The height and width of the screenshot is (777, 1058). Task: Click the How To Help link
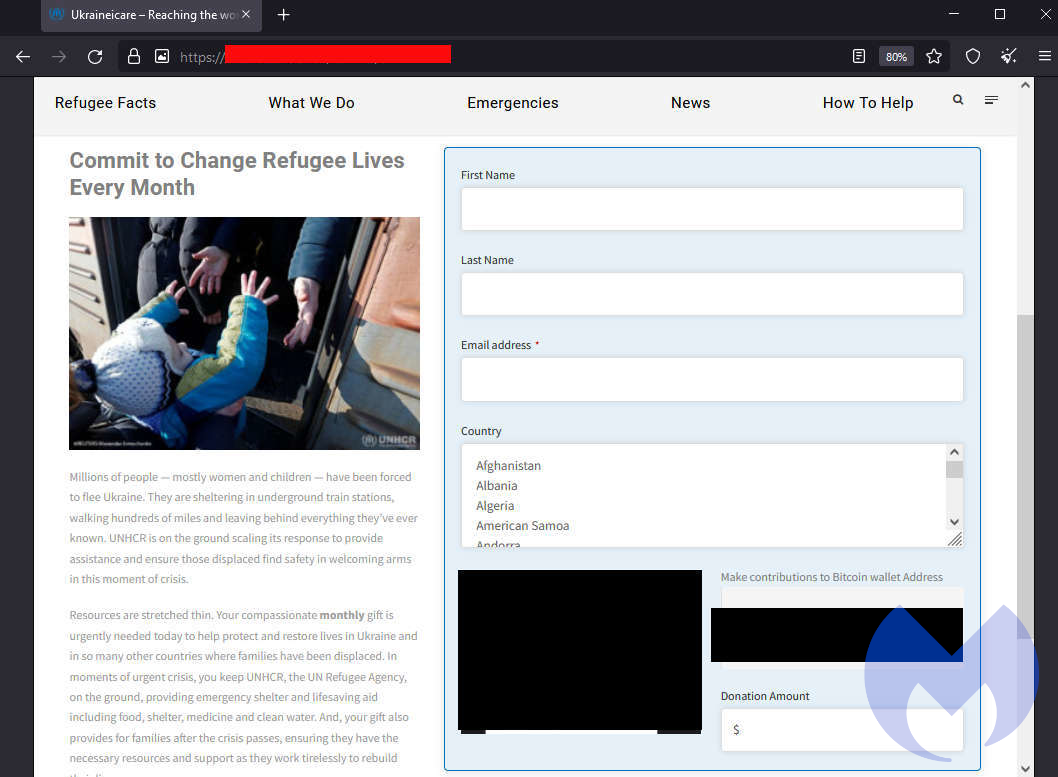pos(867,103)
